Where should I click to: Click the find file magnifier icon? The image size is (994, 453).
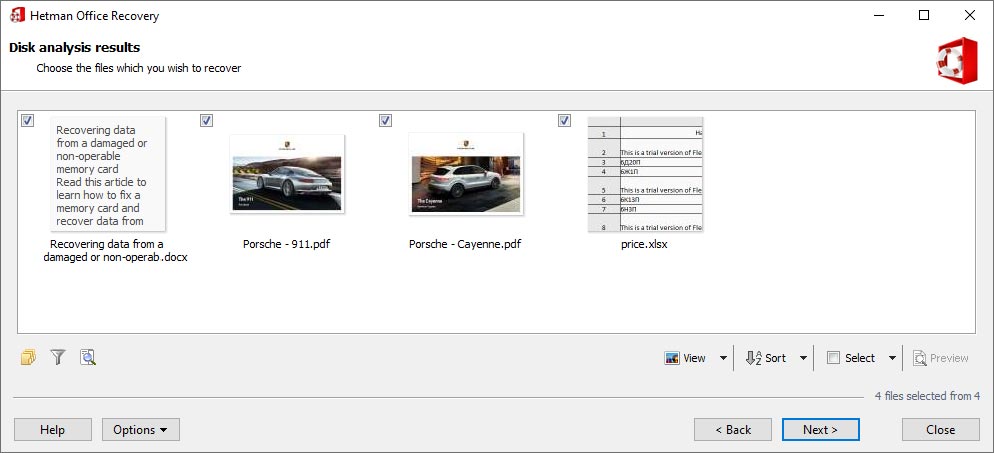click(x=87, y=358)
